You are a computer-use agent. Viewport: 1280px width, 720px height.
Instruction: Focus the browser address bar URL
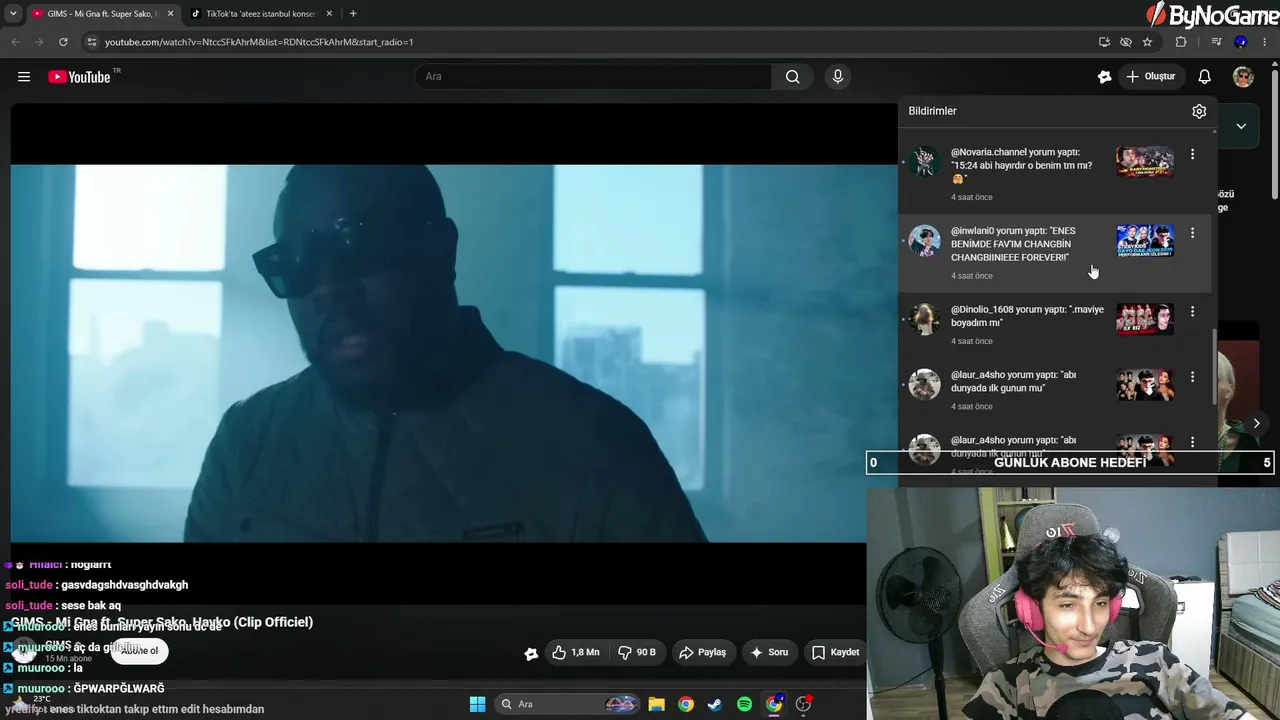point(259,42)
